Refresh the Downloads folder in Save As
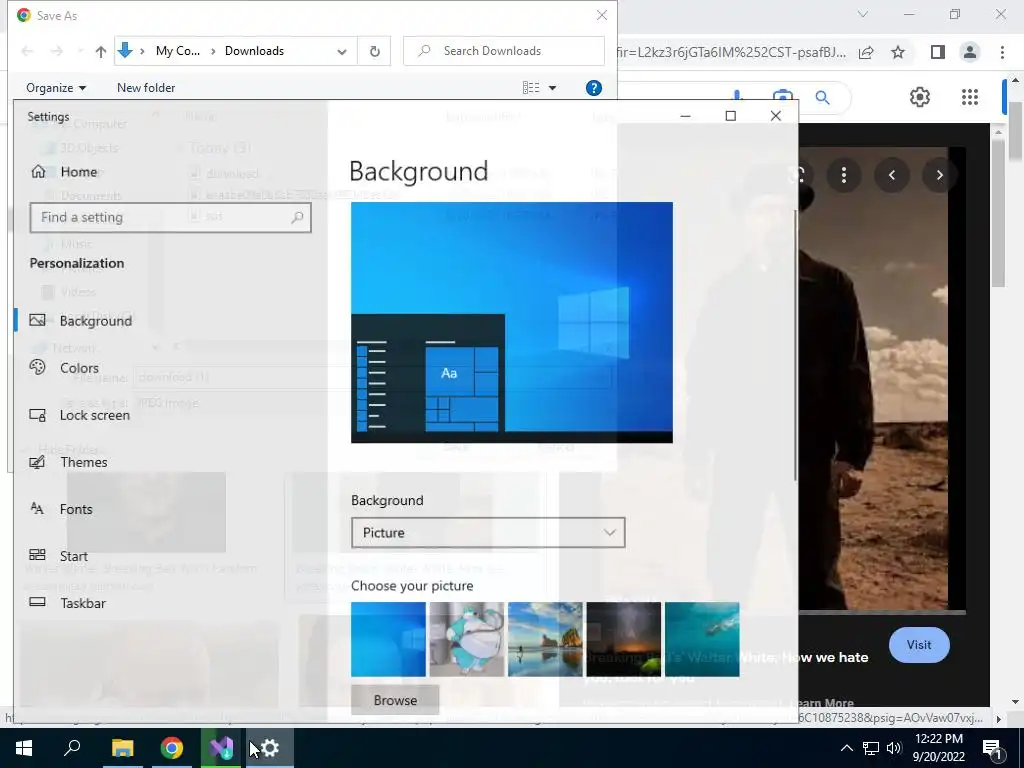 coord(374,51)
